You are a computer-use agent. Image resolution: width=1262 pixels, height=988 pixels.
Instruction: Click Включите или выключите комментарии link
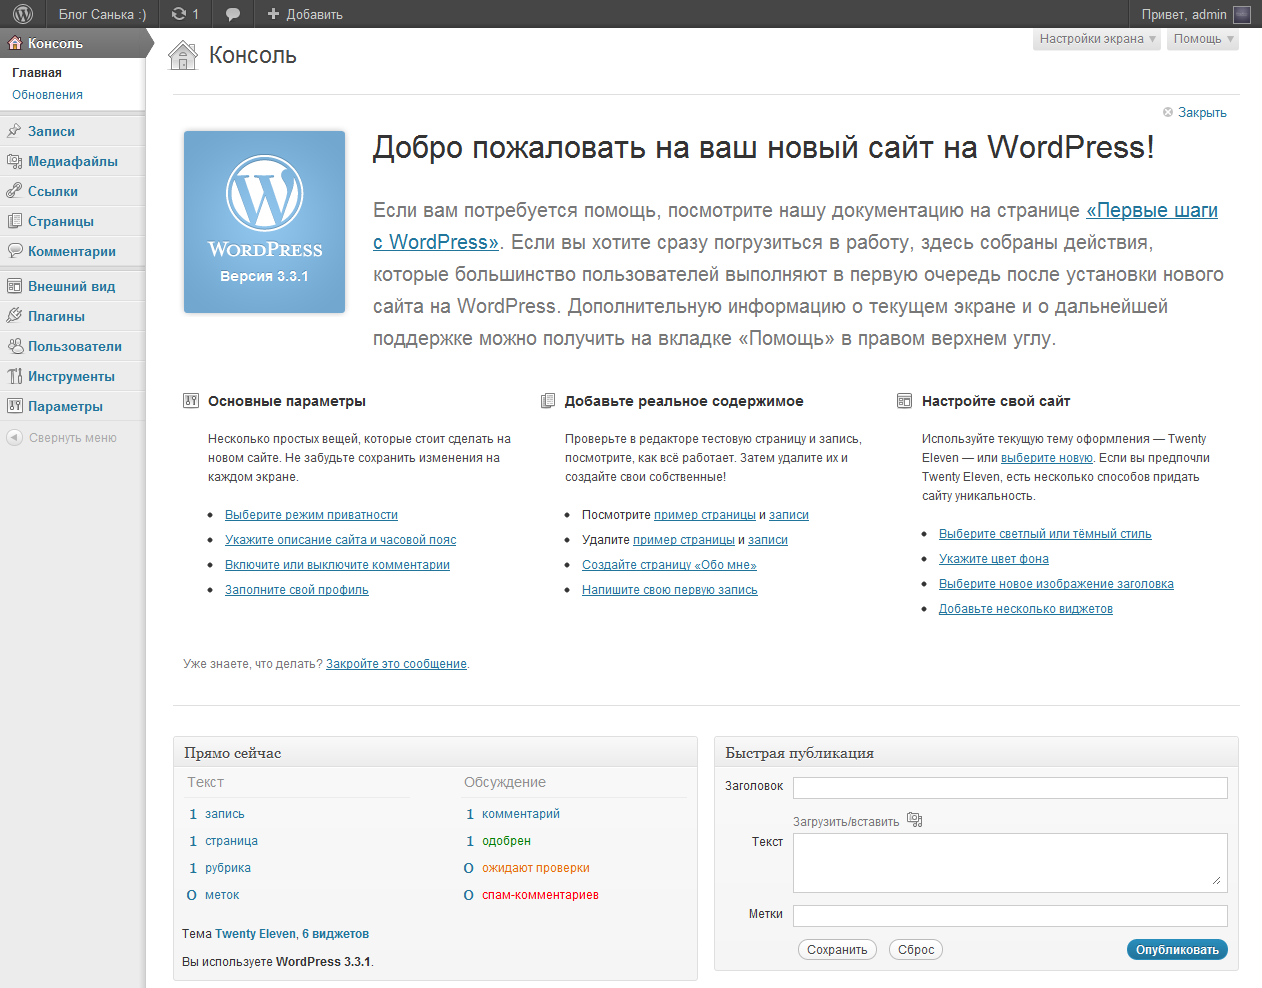click(x=337, y=565)
